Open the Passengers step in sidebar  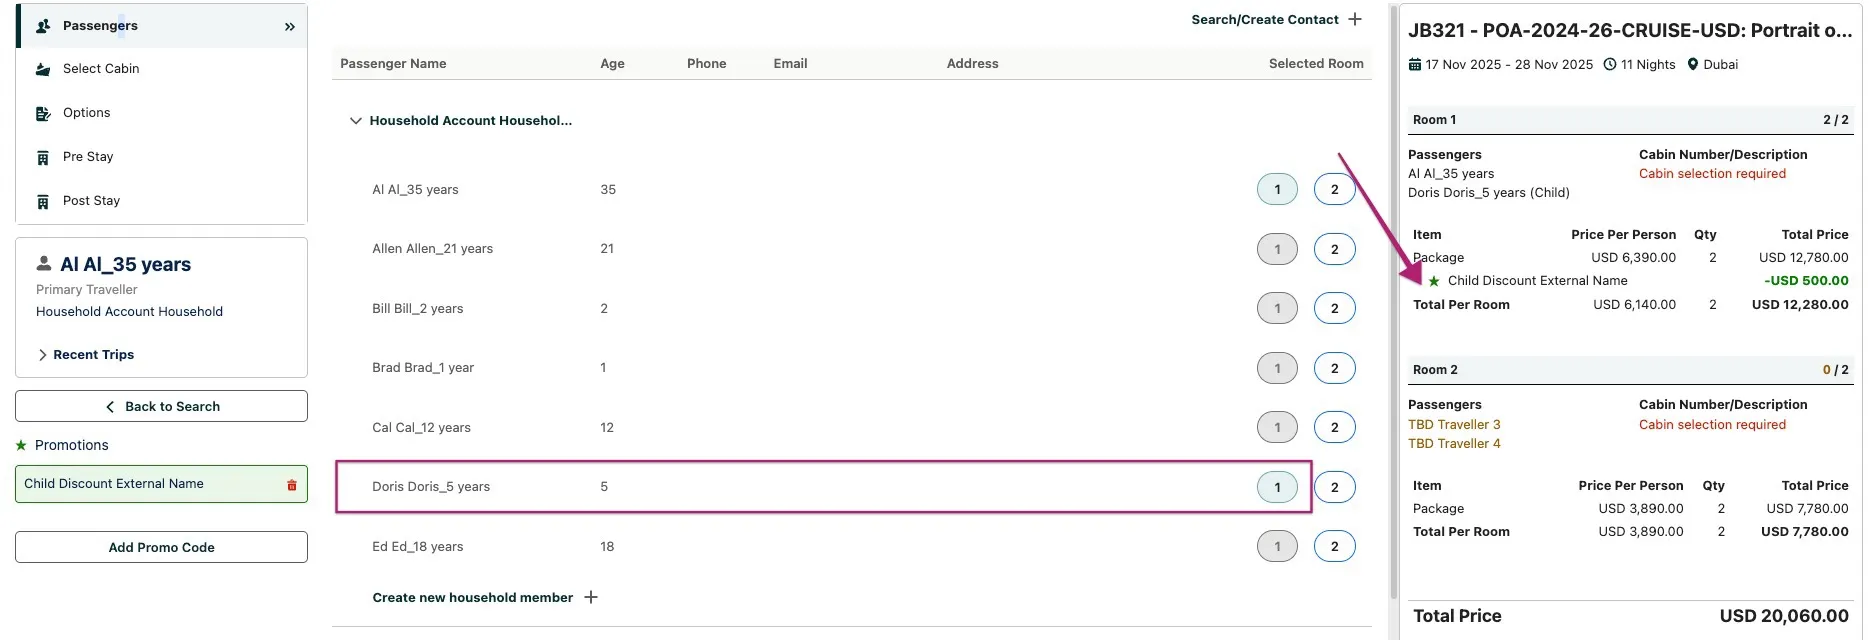tap(100, 26)
